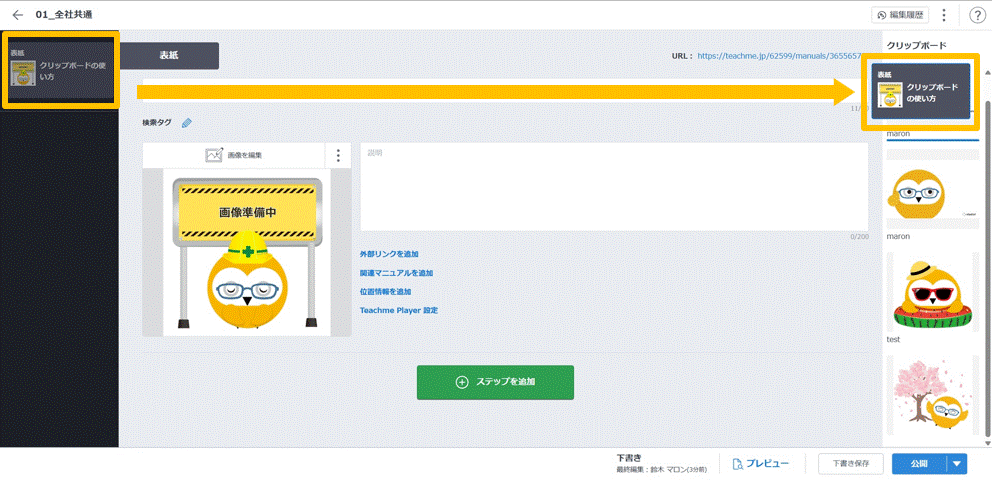The width and height of the screenshot is (992, 480).
Task: Open Teachme Player settings
Action: pos(398,311)
